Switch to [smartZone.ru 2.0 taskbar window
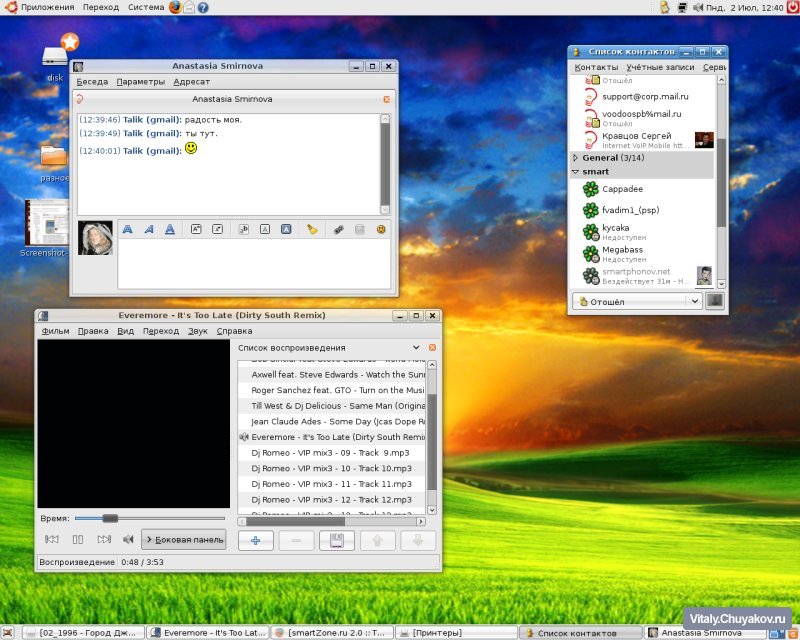 point(332,633)
